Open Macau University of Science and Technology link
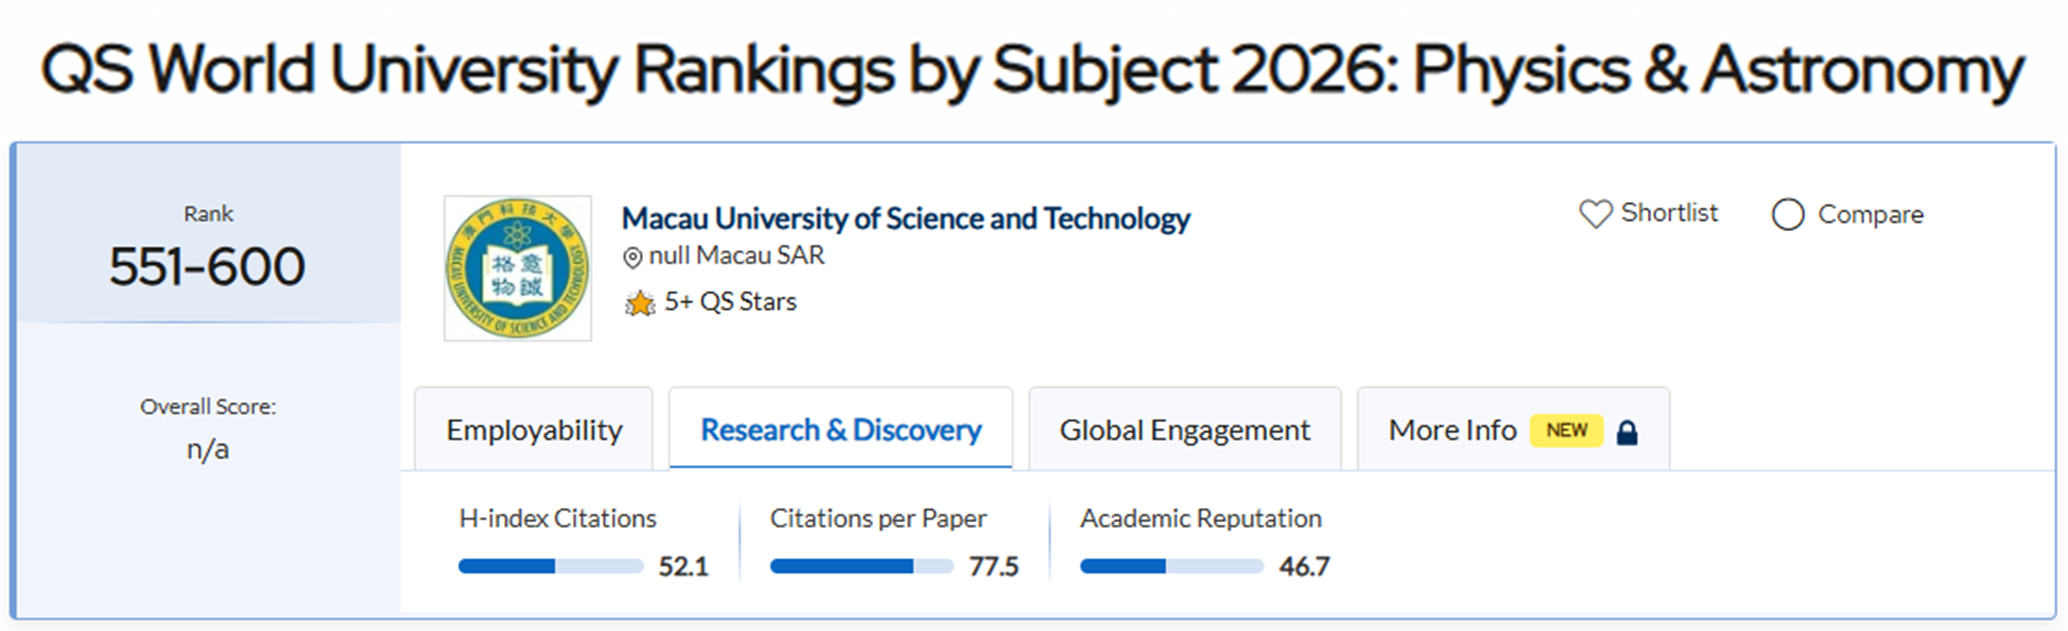Screen dimensions: 2068x631 pos(905,218)
